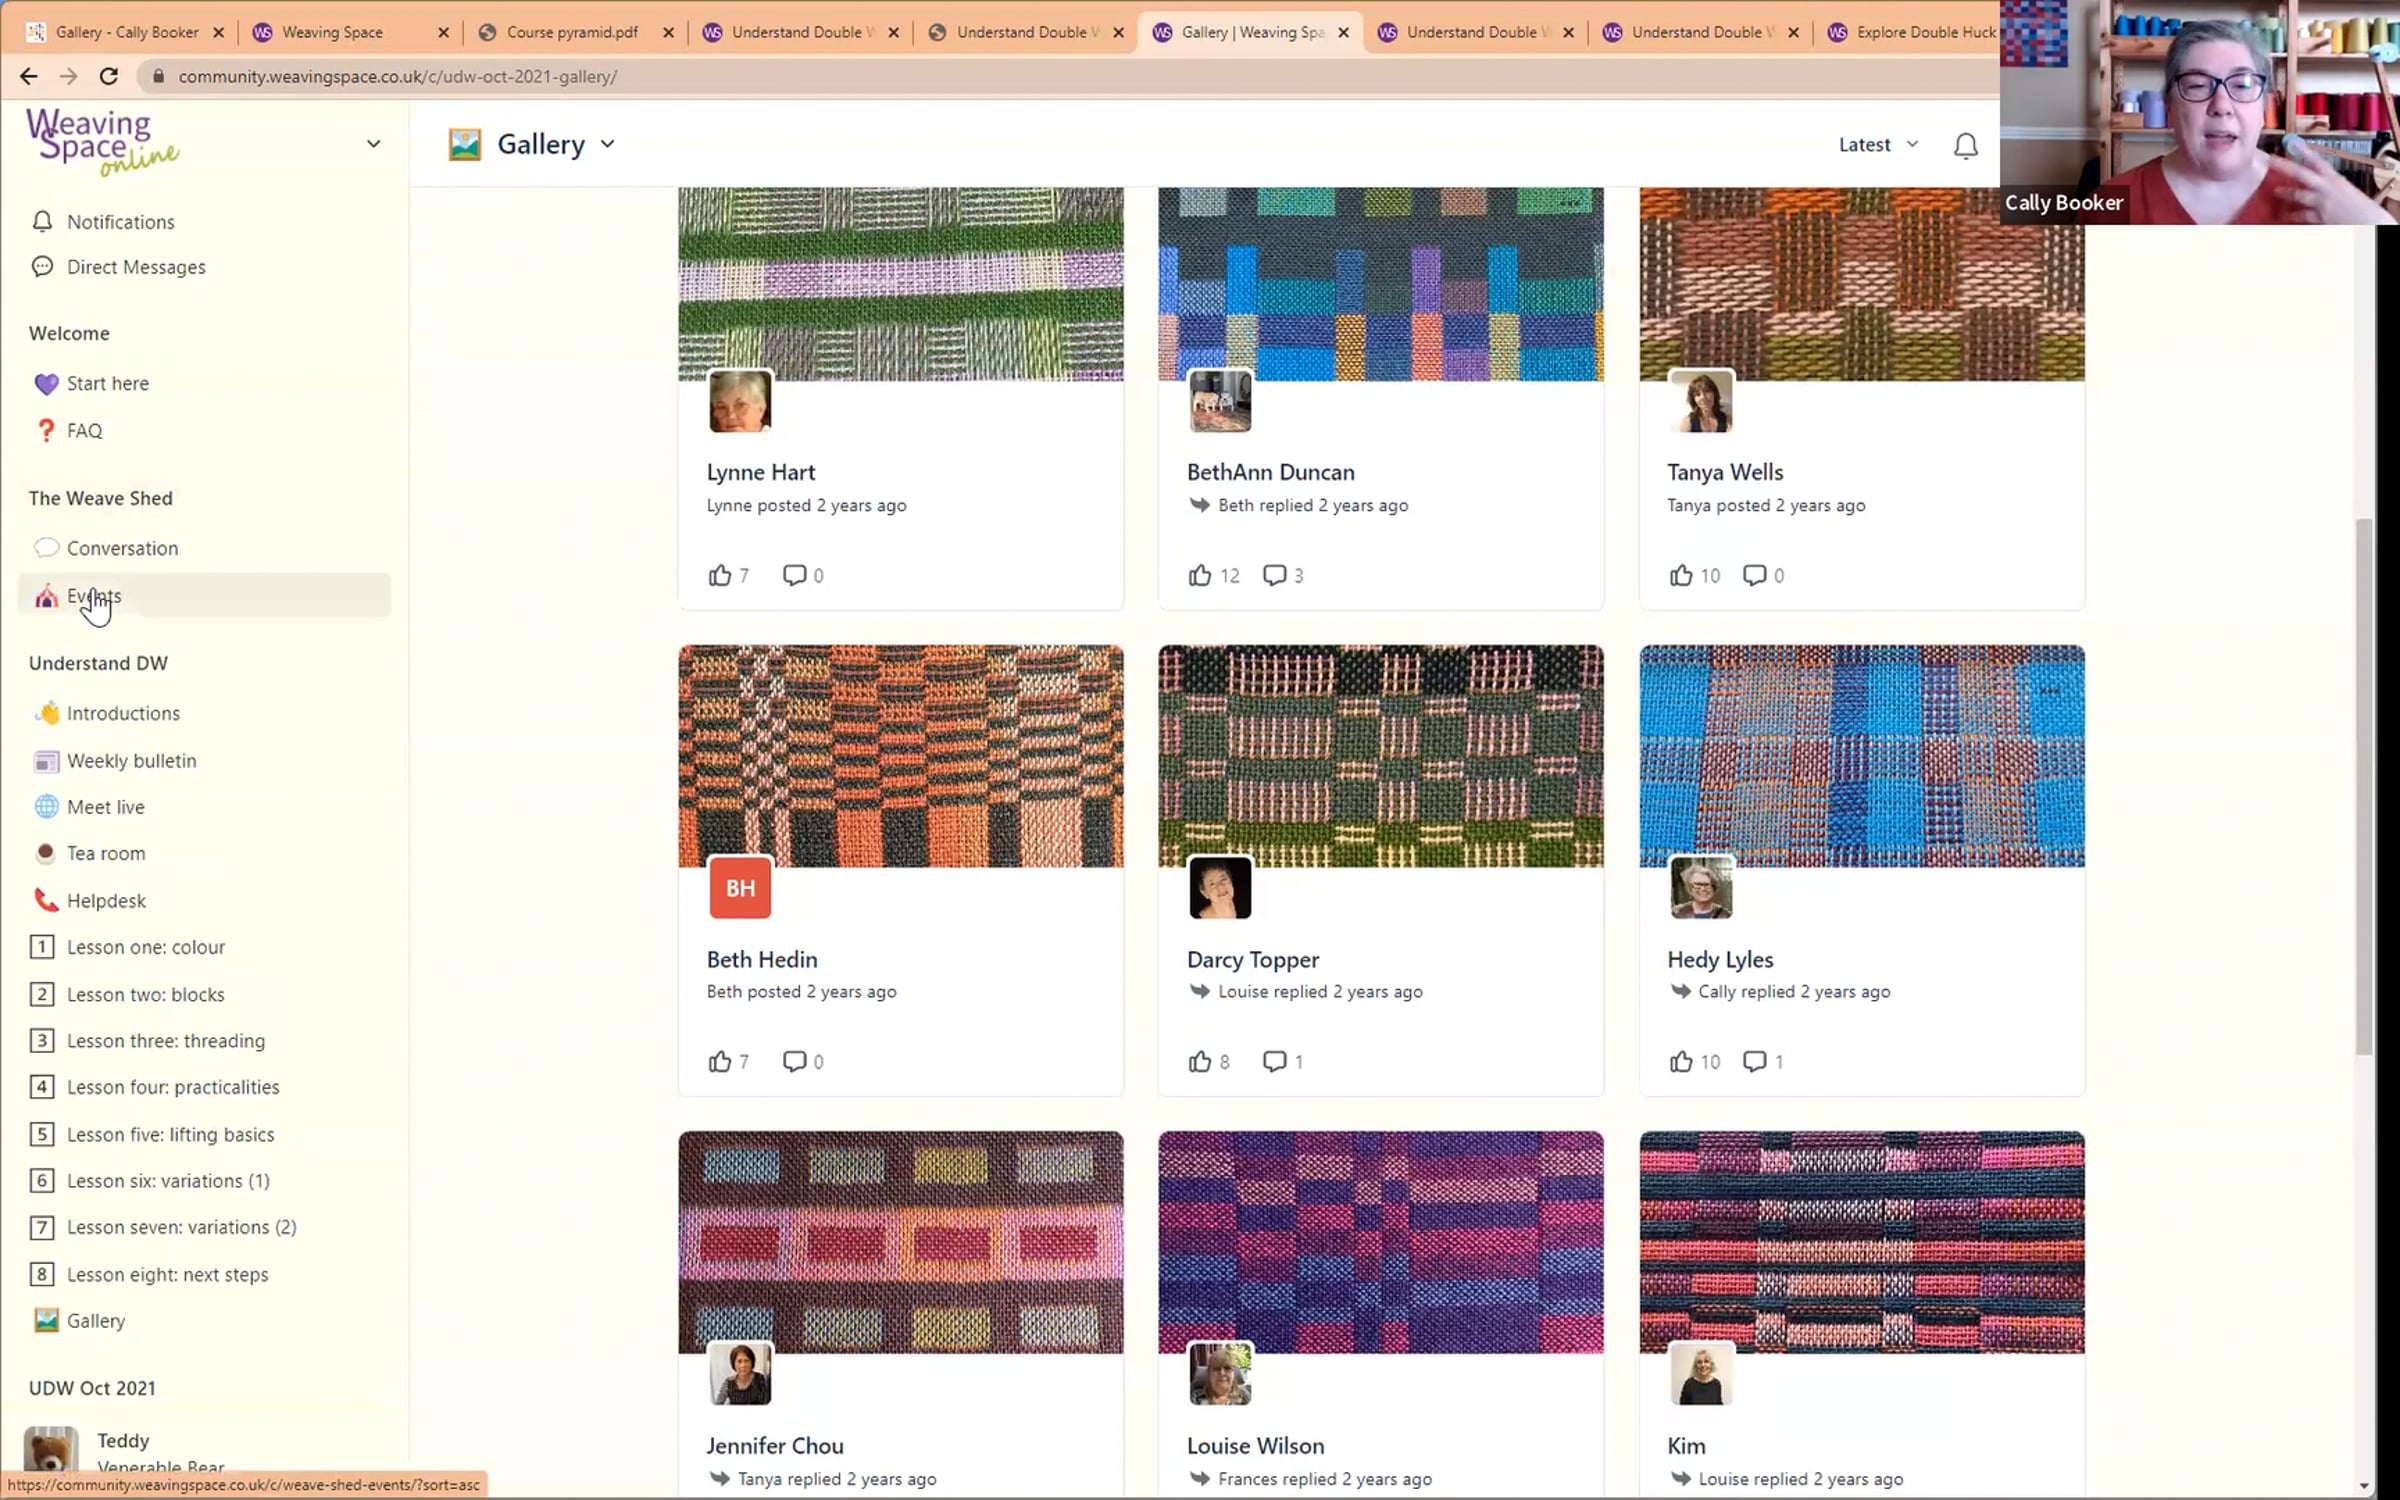Open the Conversation space
This screenshot has height=1500, width=2400.
click(204, 548)
